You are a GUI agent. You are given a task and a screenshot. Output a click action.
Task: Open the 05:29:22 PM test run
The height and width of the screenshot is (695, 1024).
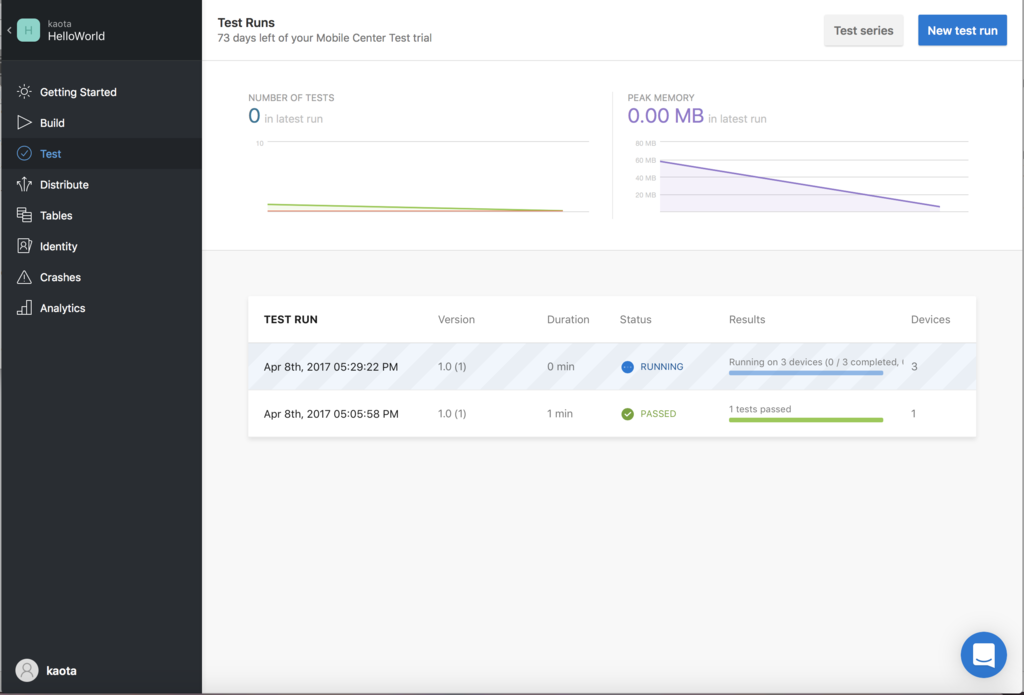pos(612,366)
